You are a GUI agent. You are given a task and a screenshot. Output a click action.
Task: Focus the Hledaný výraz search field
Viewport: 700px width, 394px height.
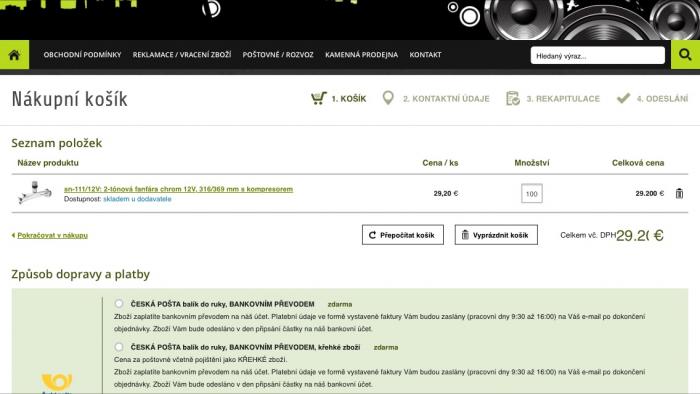point(598,56)
